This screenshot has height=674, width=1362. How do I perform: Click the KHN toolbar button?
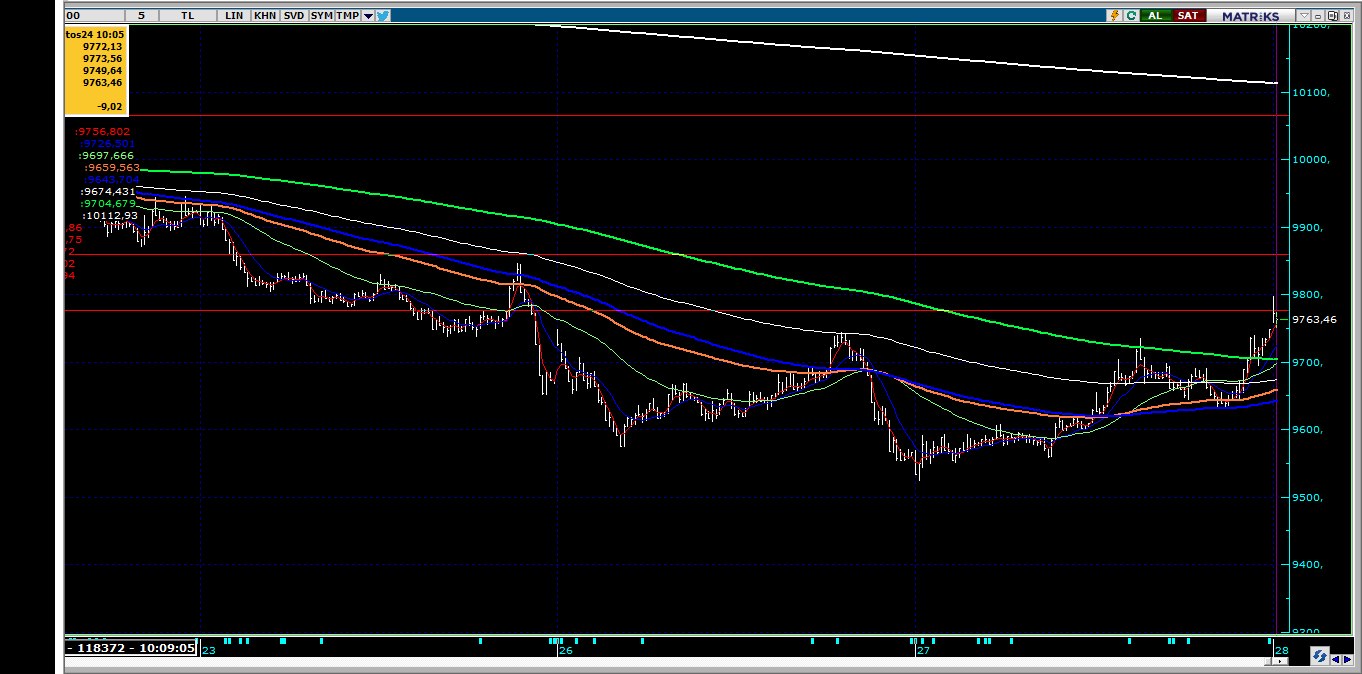click(265, 15)
